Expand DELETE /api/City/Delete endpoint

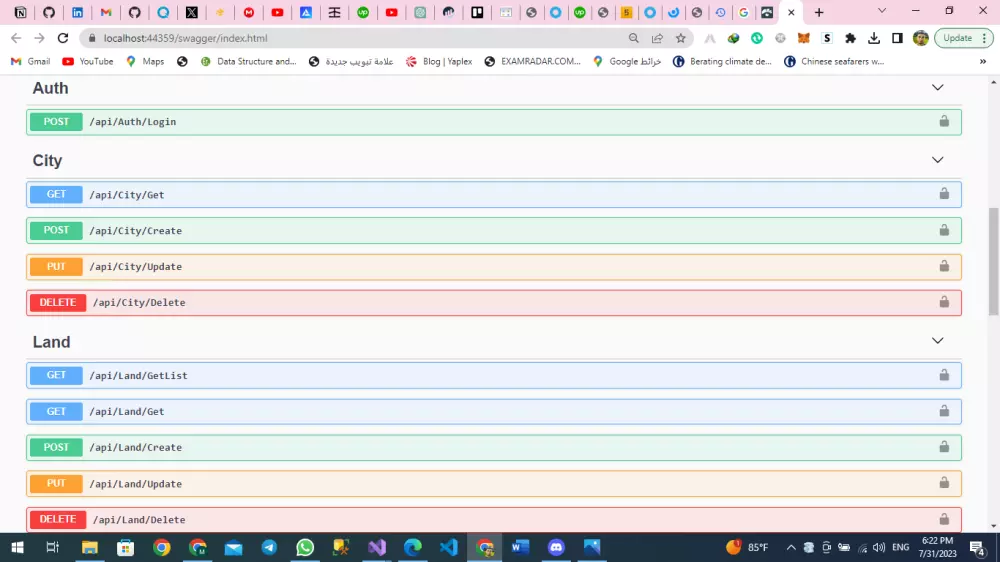tap(494, 302)
